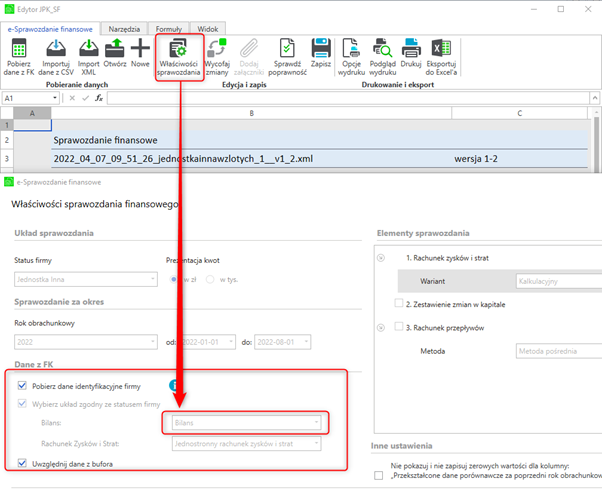Open Podgląd wydruku preview
Screen dimensions: 602x494
click(382, 48)
